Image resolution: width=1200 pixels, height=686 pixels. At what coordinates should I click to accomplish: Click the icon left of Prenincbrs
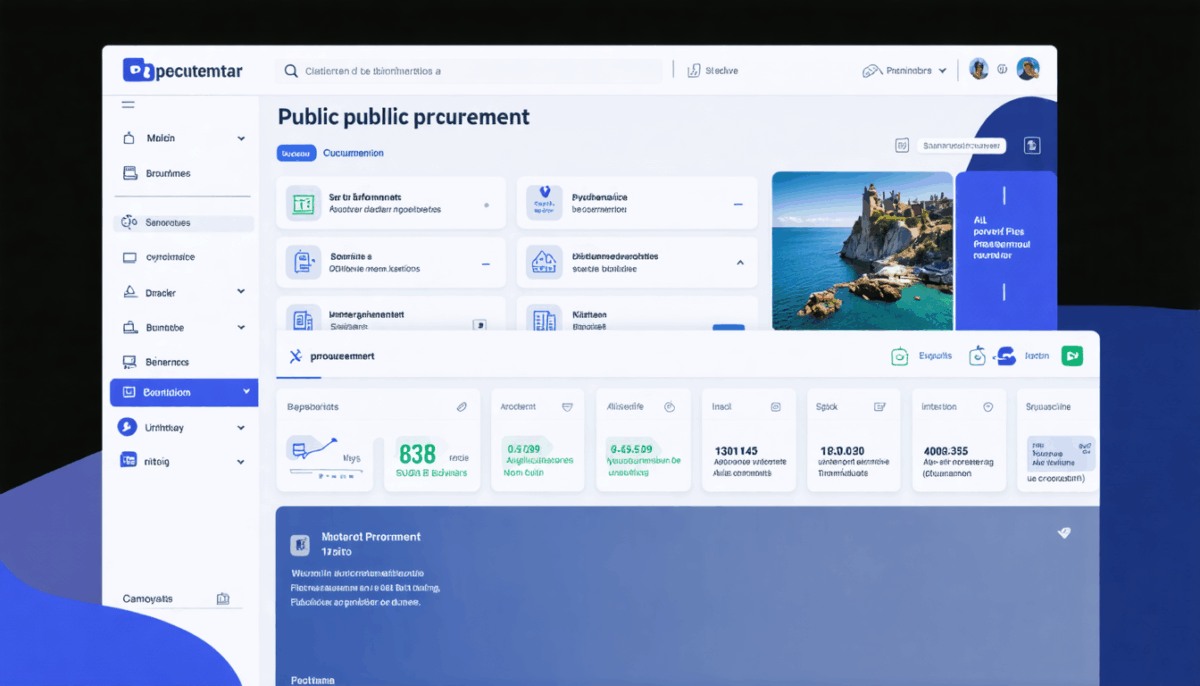[x=872, y=71]
